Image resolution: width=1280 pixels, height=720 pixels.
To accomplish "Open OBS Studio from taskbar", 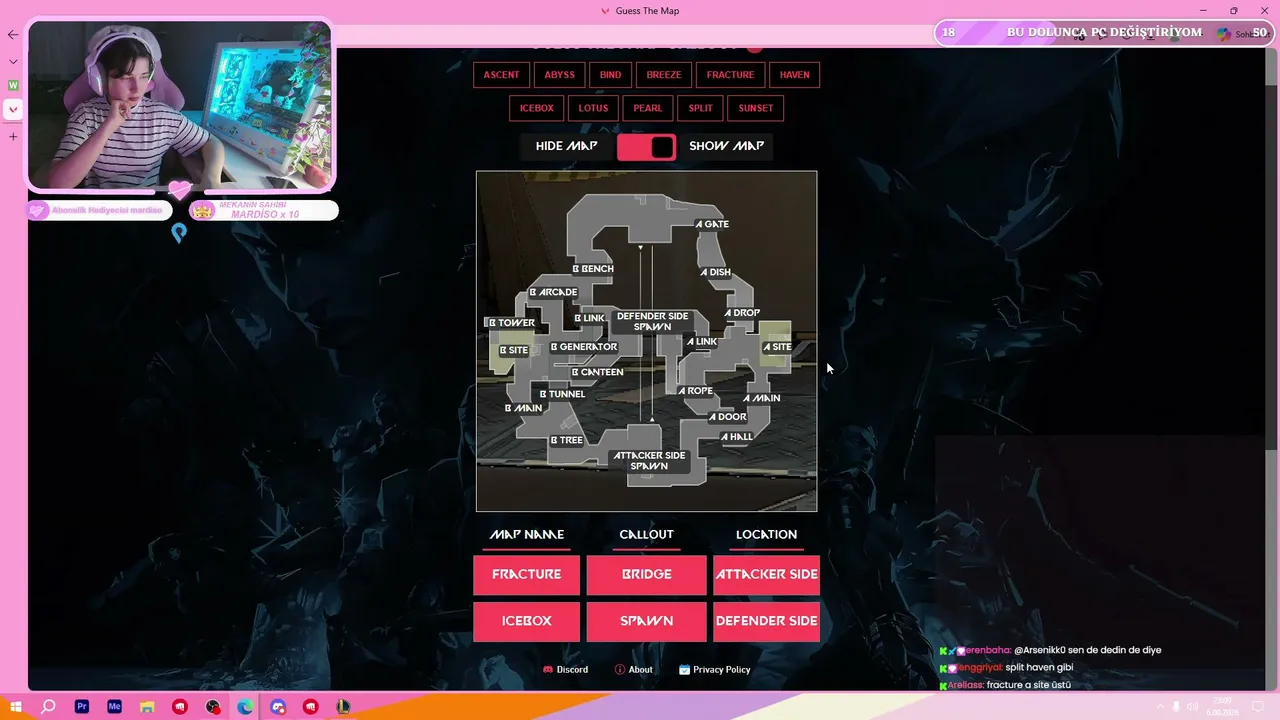I will click(x=213, y=707).
